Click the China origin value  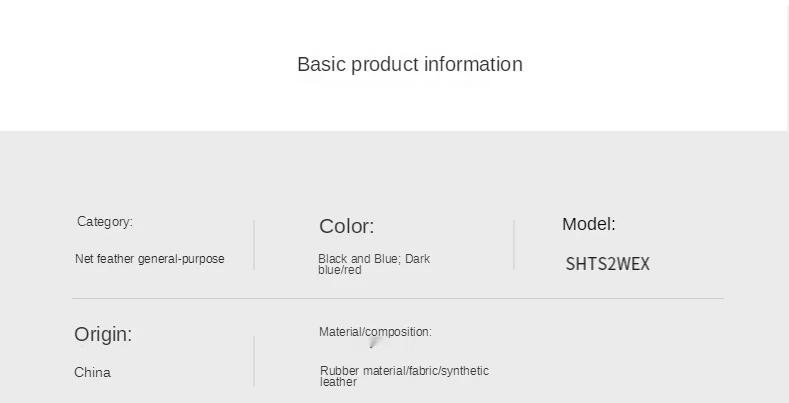point(92,372)
